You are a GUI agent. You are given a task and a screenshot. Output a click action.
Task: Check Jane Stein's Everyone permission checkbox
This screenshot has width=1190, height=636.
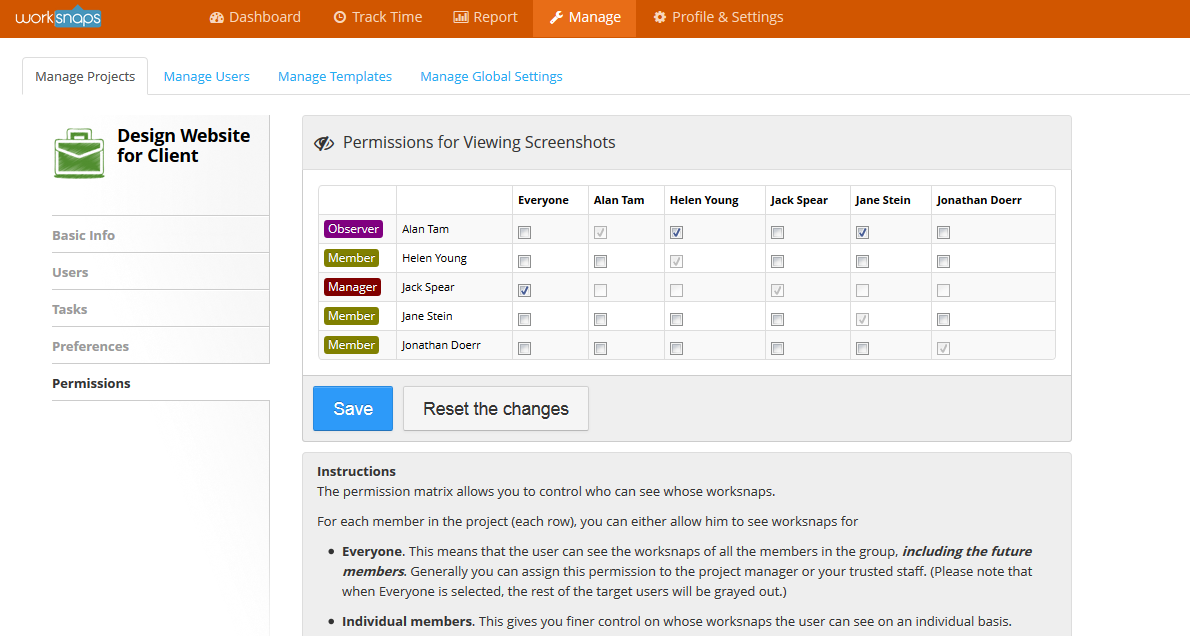click(x=524, y=318)
